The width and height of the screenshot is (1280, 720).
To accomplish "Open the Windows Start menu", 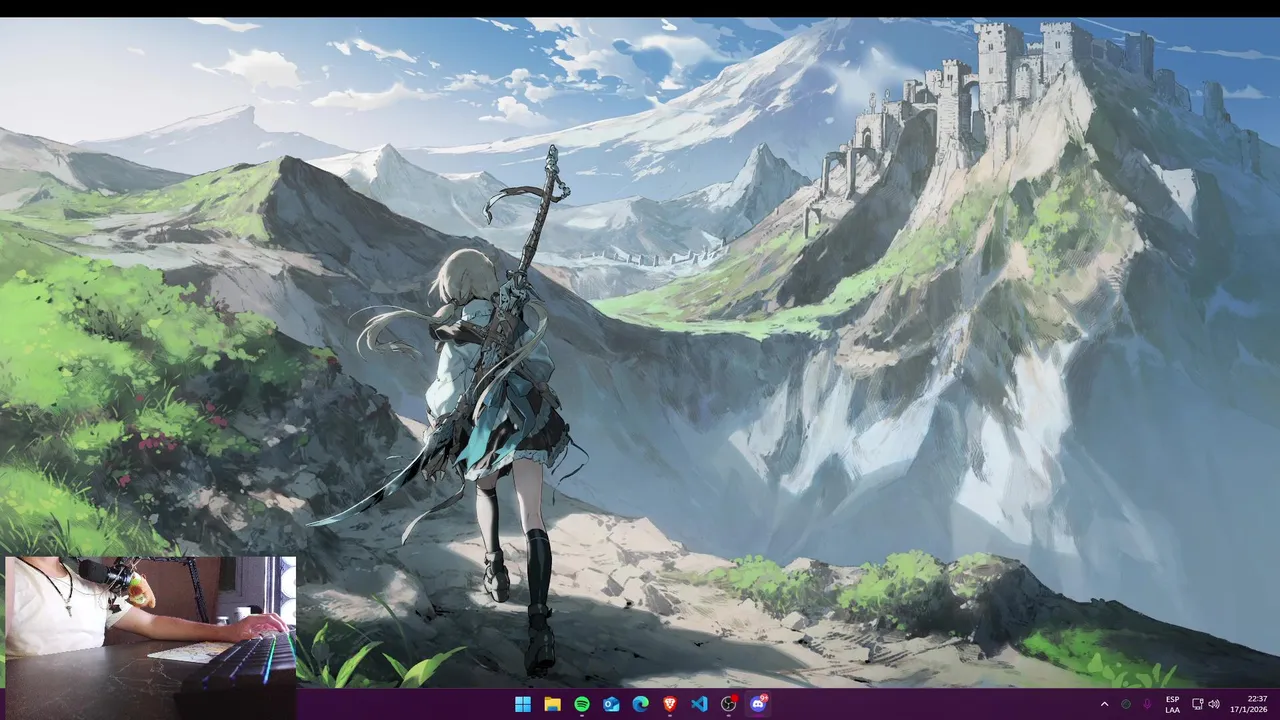I will [x=522, y=704].
